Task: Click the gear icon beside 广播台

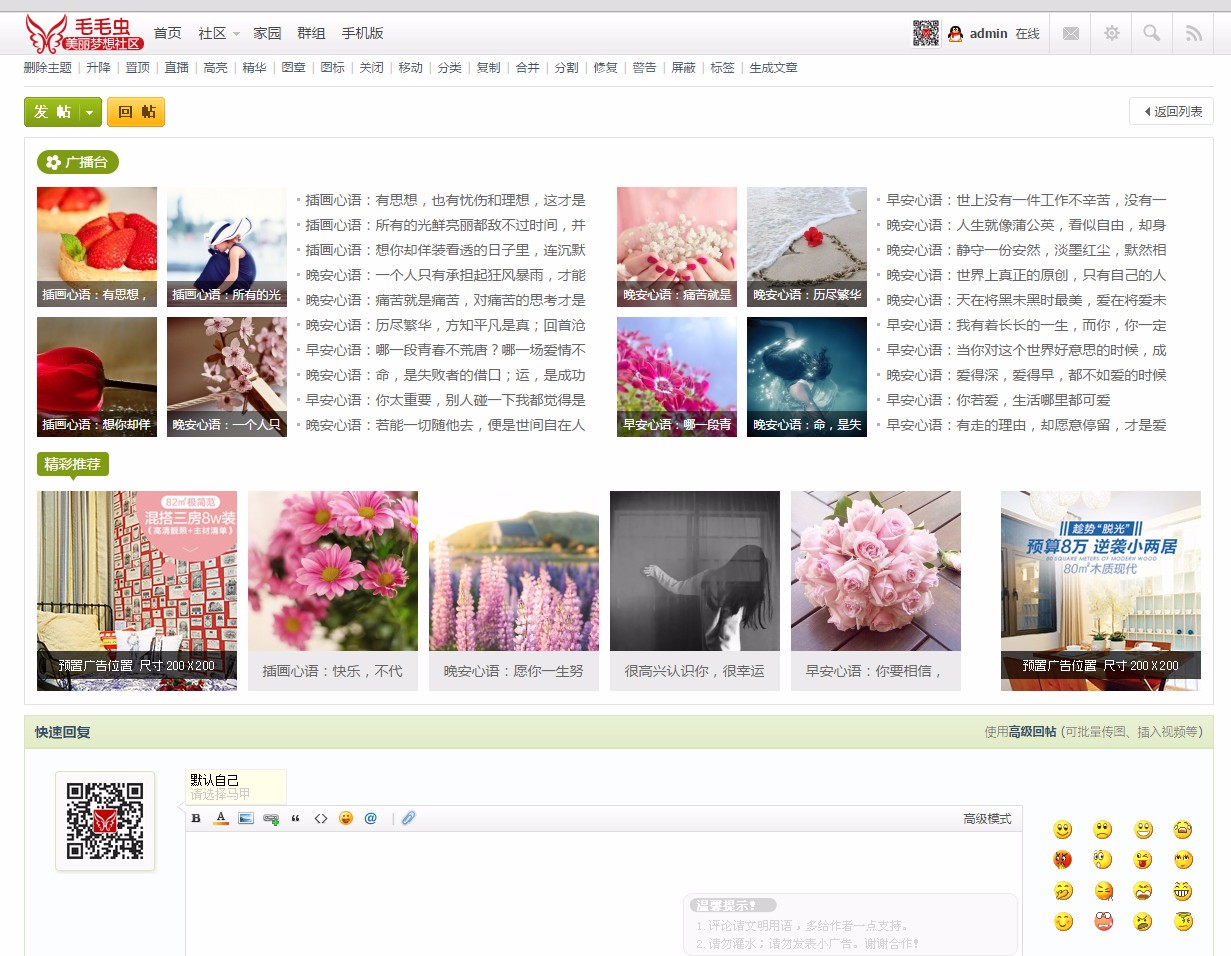Action: click(x=53, y=162)
